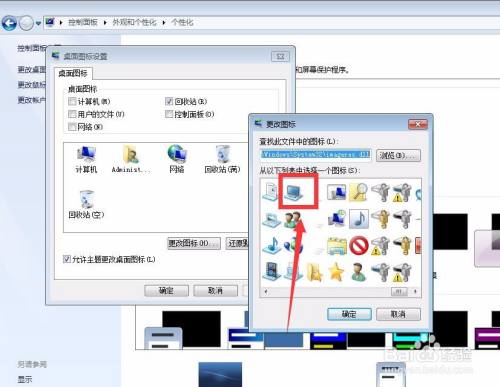Select the laptop computer icon in the icon list
This screenshot has height=387, width=500.
click(x=294, y=192)
